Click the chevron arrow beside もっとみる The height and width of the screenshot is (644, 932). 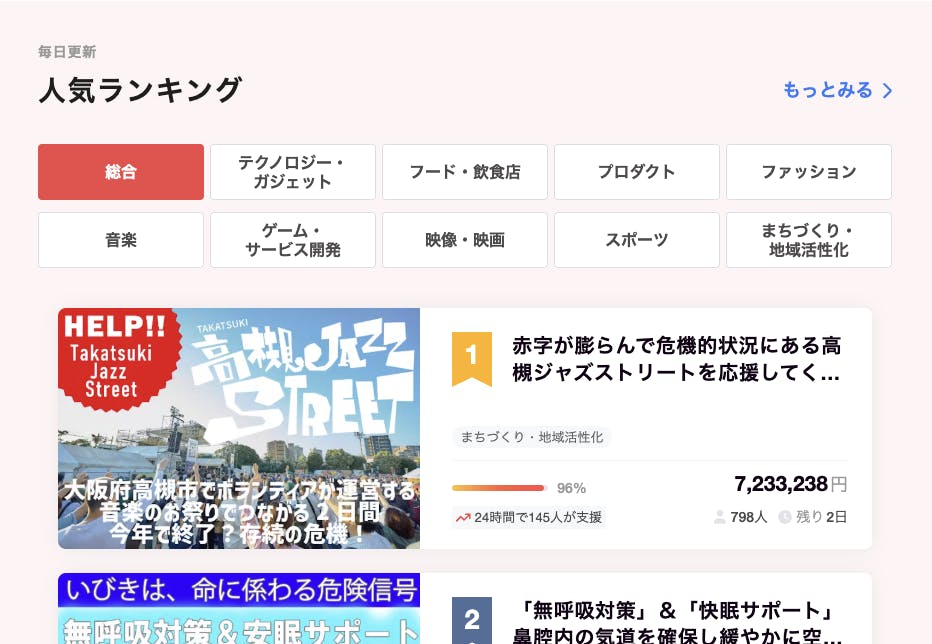coord(887,91)
